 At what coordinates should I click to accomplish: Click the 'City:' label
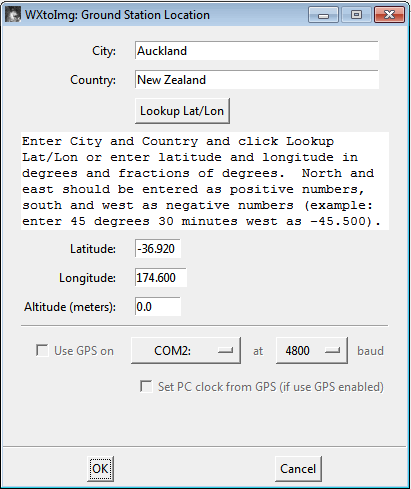click(104, 51)
